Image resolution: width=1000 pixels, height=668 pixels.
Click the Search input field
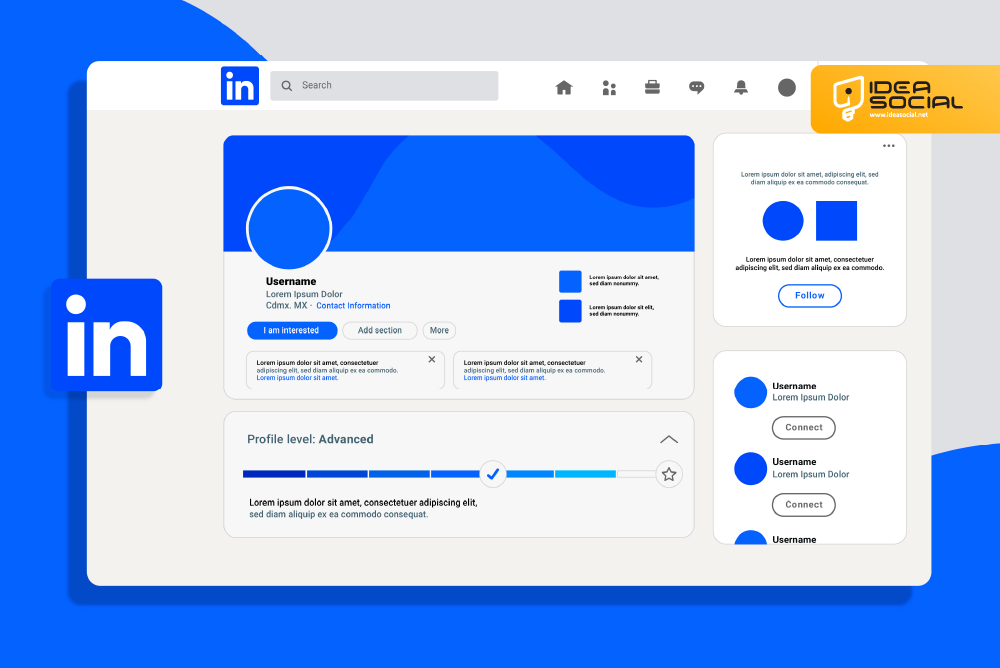tap(384, 85)
